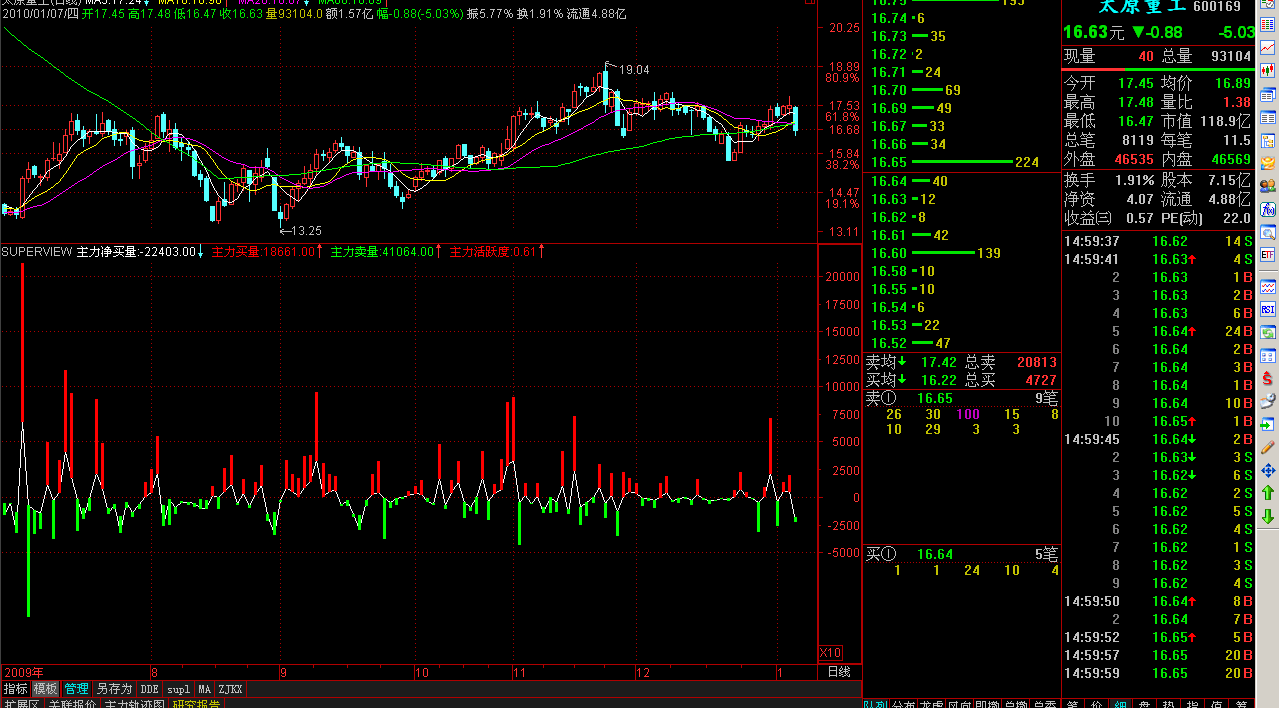Click the green down arrow icon

click(x=1268, y=516)
